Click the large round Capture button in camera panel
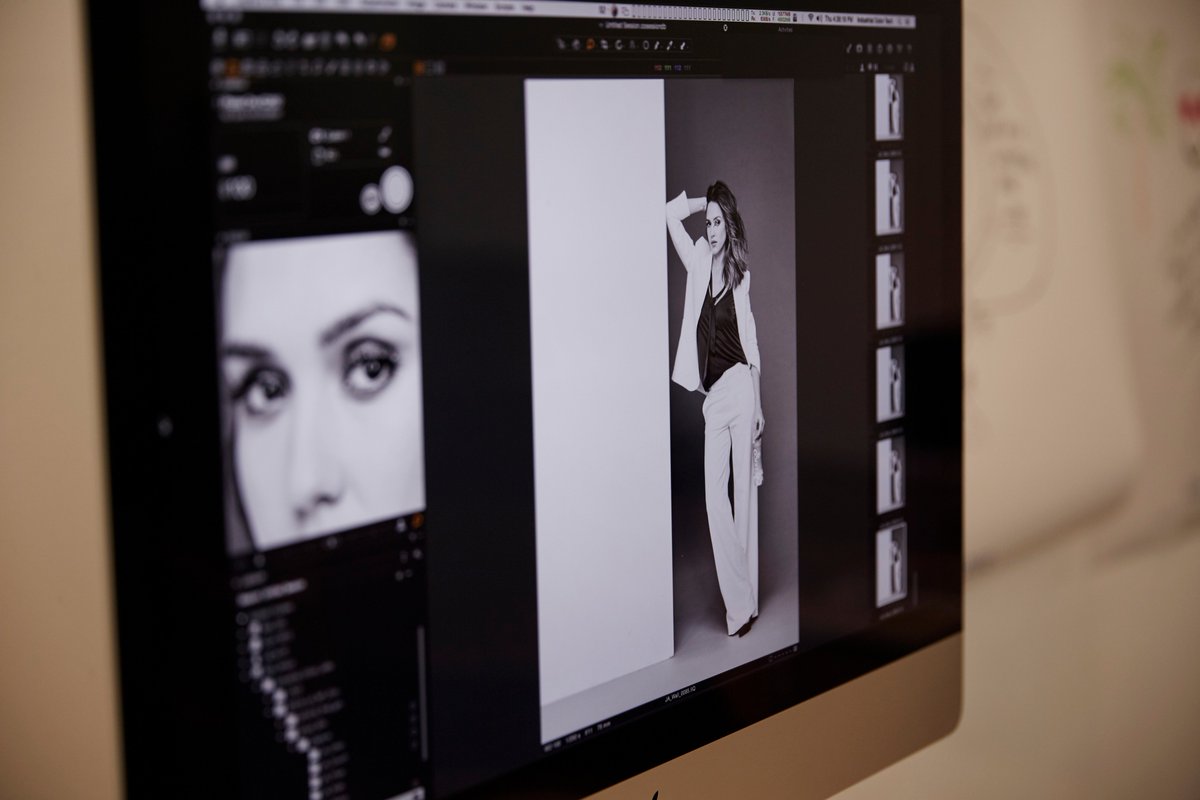 [x=397, y=189]
